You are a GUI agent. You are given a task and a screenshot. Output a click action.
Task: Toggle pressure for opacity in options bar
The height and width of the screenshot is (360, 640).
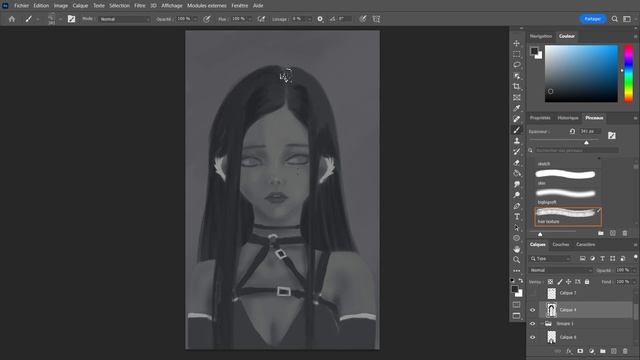(207, 19)
